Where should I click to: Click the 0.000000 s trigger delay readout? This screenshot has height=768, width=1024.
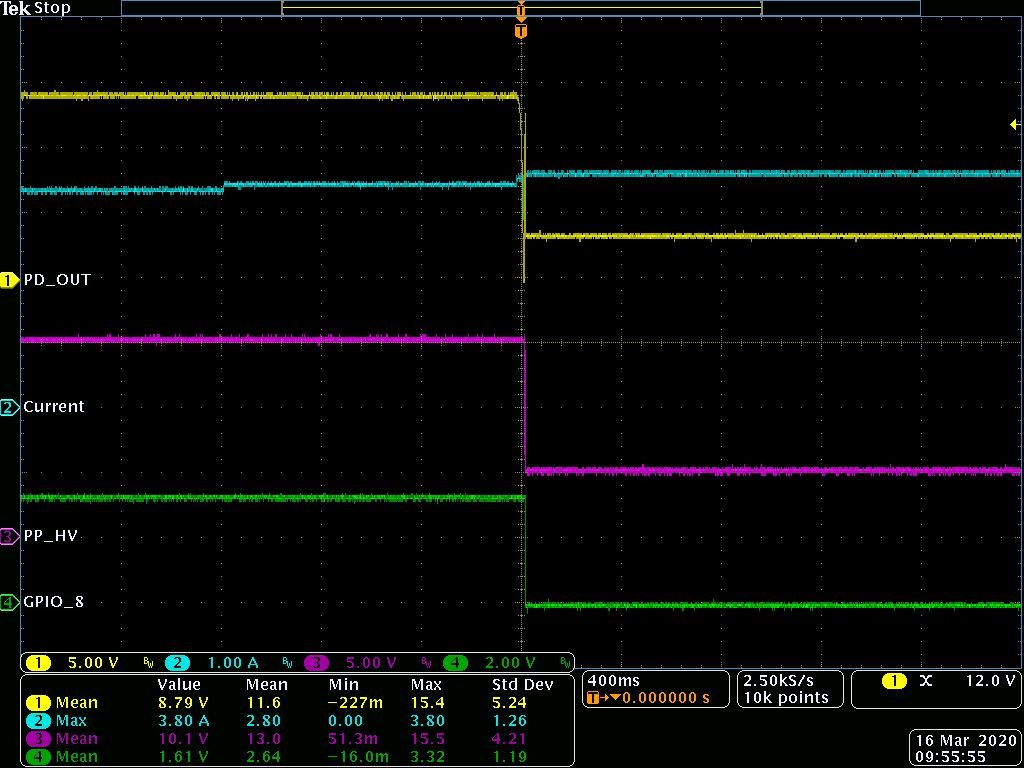[665, 697]
